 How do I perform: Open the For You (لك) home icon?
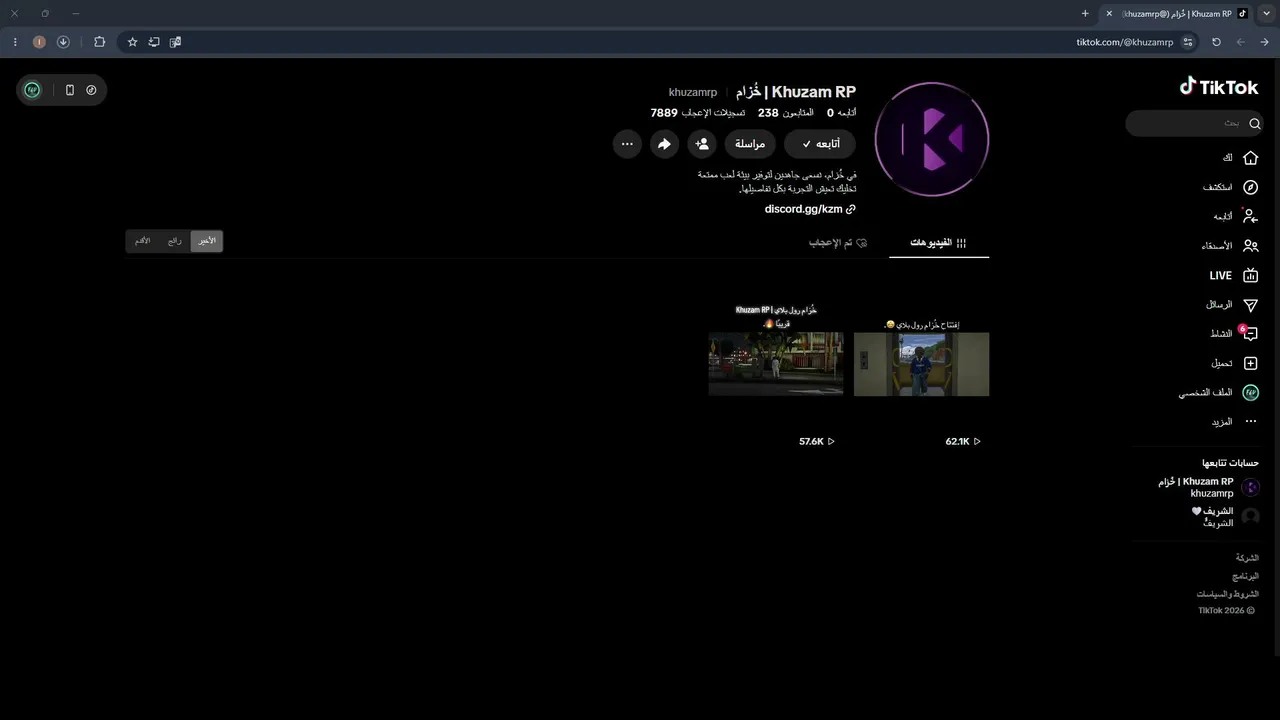point(1250,158)
